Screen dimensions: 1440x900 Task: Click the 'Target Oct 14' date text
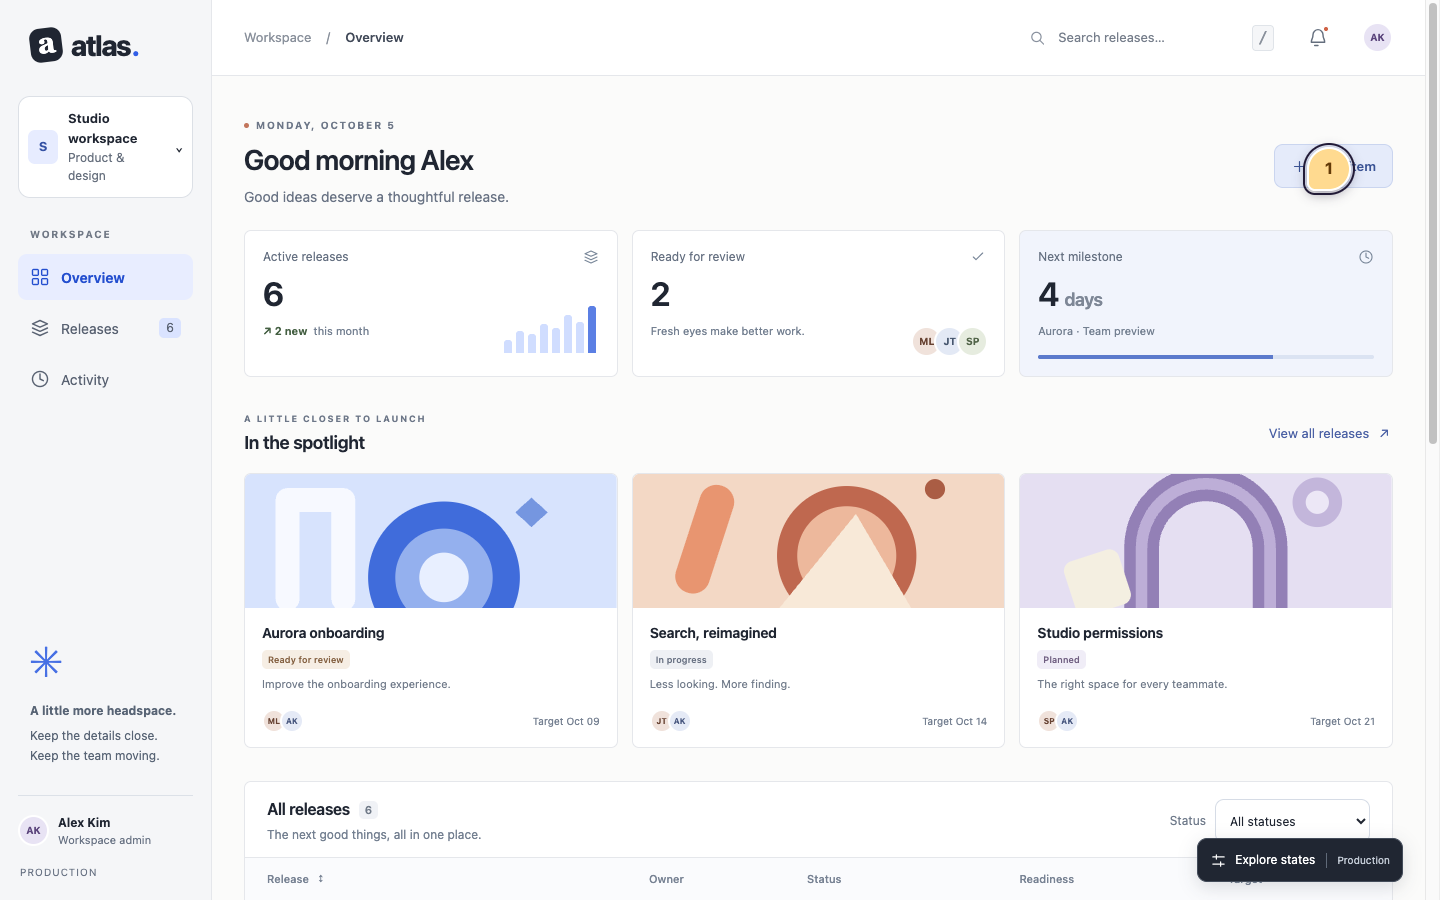(x=954, y=722)
